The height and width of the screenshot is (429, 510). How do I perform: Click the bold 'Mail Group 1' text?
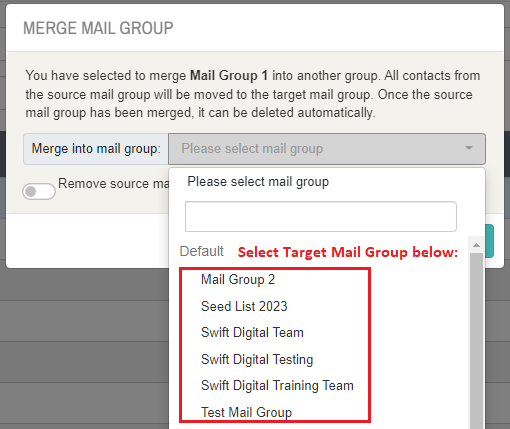229,76
